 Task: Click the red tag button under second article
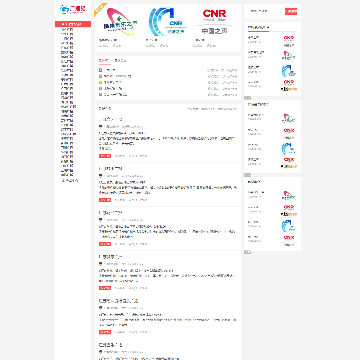[105, 200]
